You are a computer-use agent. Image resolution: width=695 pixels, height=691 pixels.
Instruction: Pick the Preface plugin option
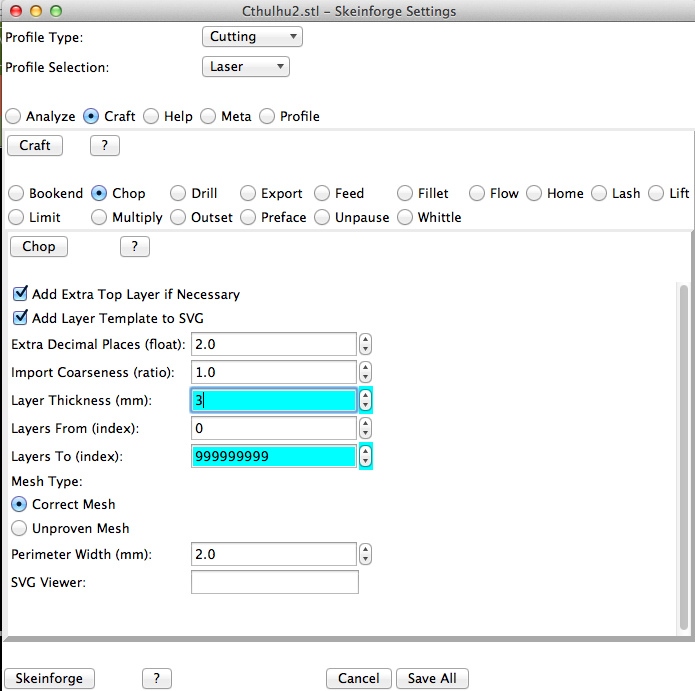[248, 218]
